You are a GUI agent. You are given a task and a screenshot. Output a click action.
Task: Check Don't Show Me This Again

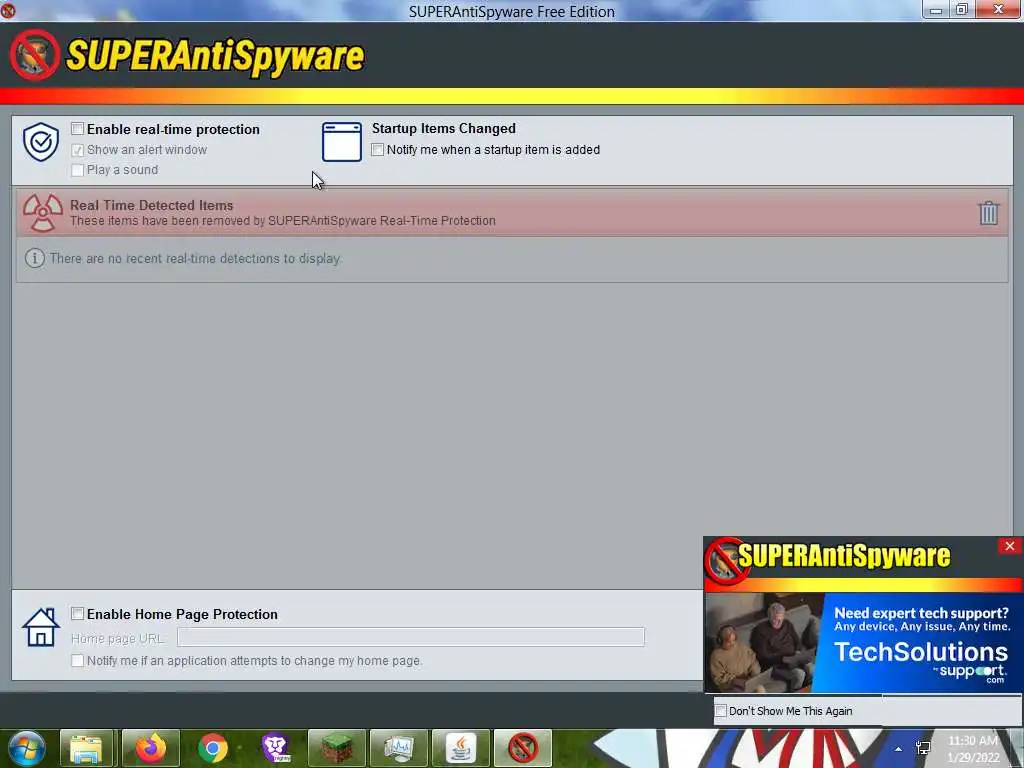tap(721, 711)
